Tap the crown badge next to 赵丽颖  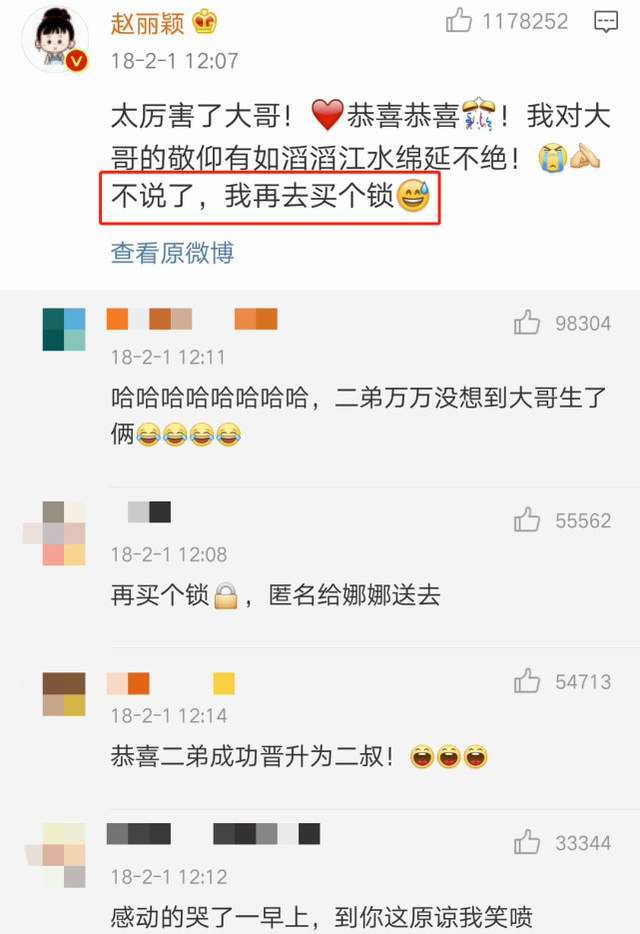(x=204, y=23)
